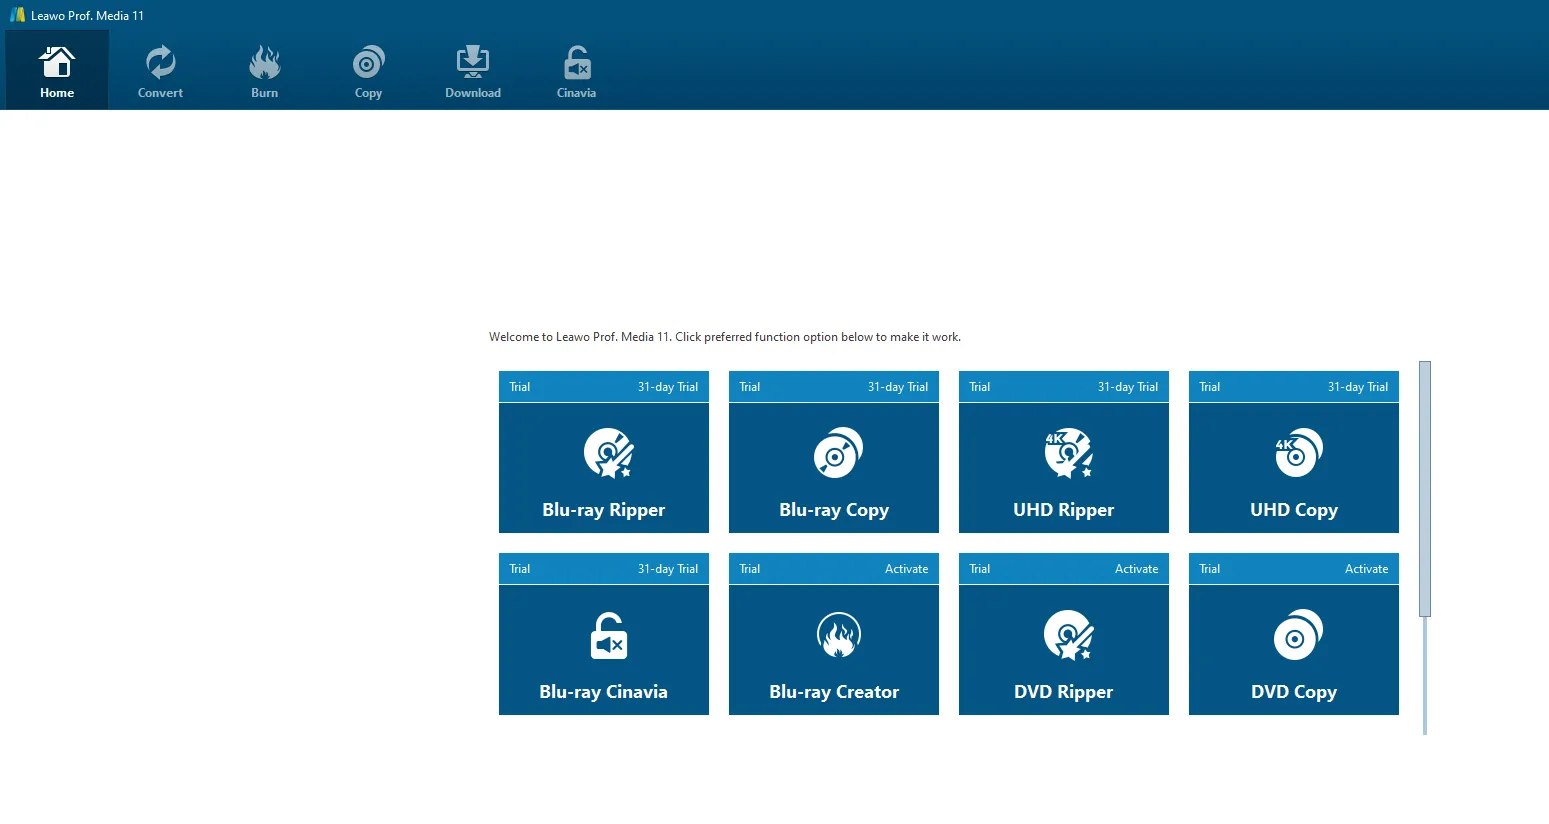1549x824 pixels.
Task: Open the Home tab in the top toolbar
Action: [x=57, y=70]
